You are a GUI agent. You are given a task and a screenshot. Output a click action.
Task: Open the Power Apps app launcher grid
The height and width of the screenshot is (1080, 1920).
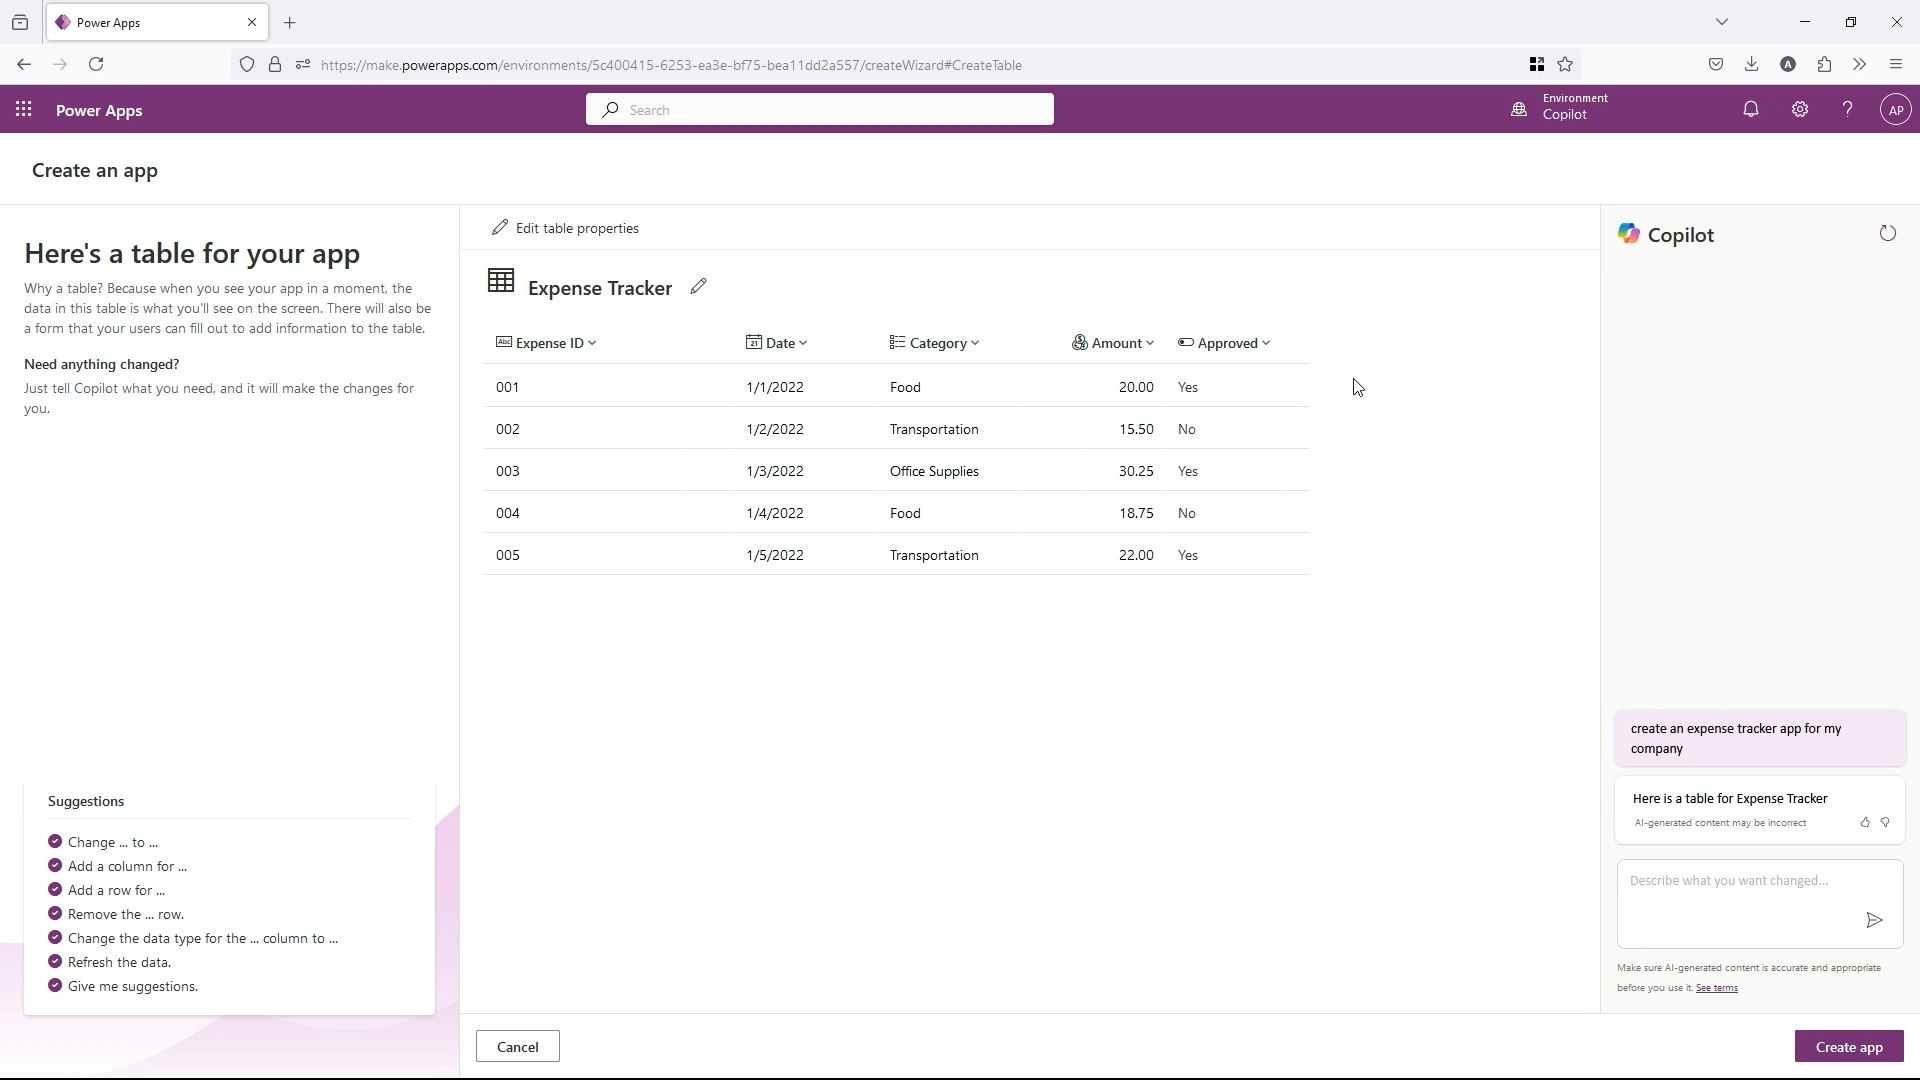[x=23, y=110]
